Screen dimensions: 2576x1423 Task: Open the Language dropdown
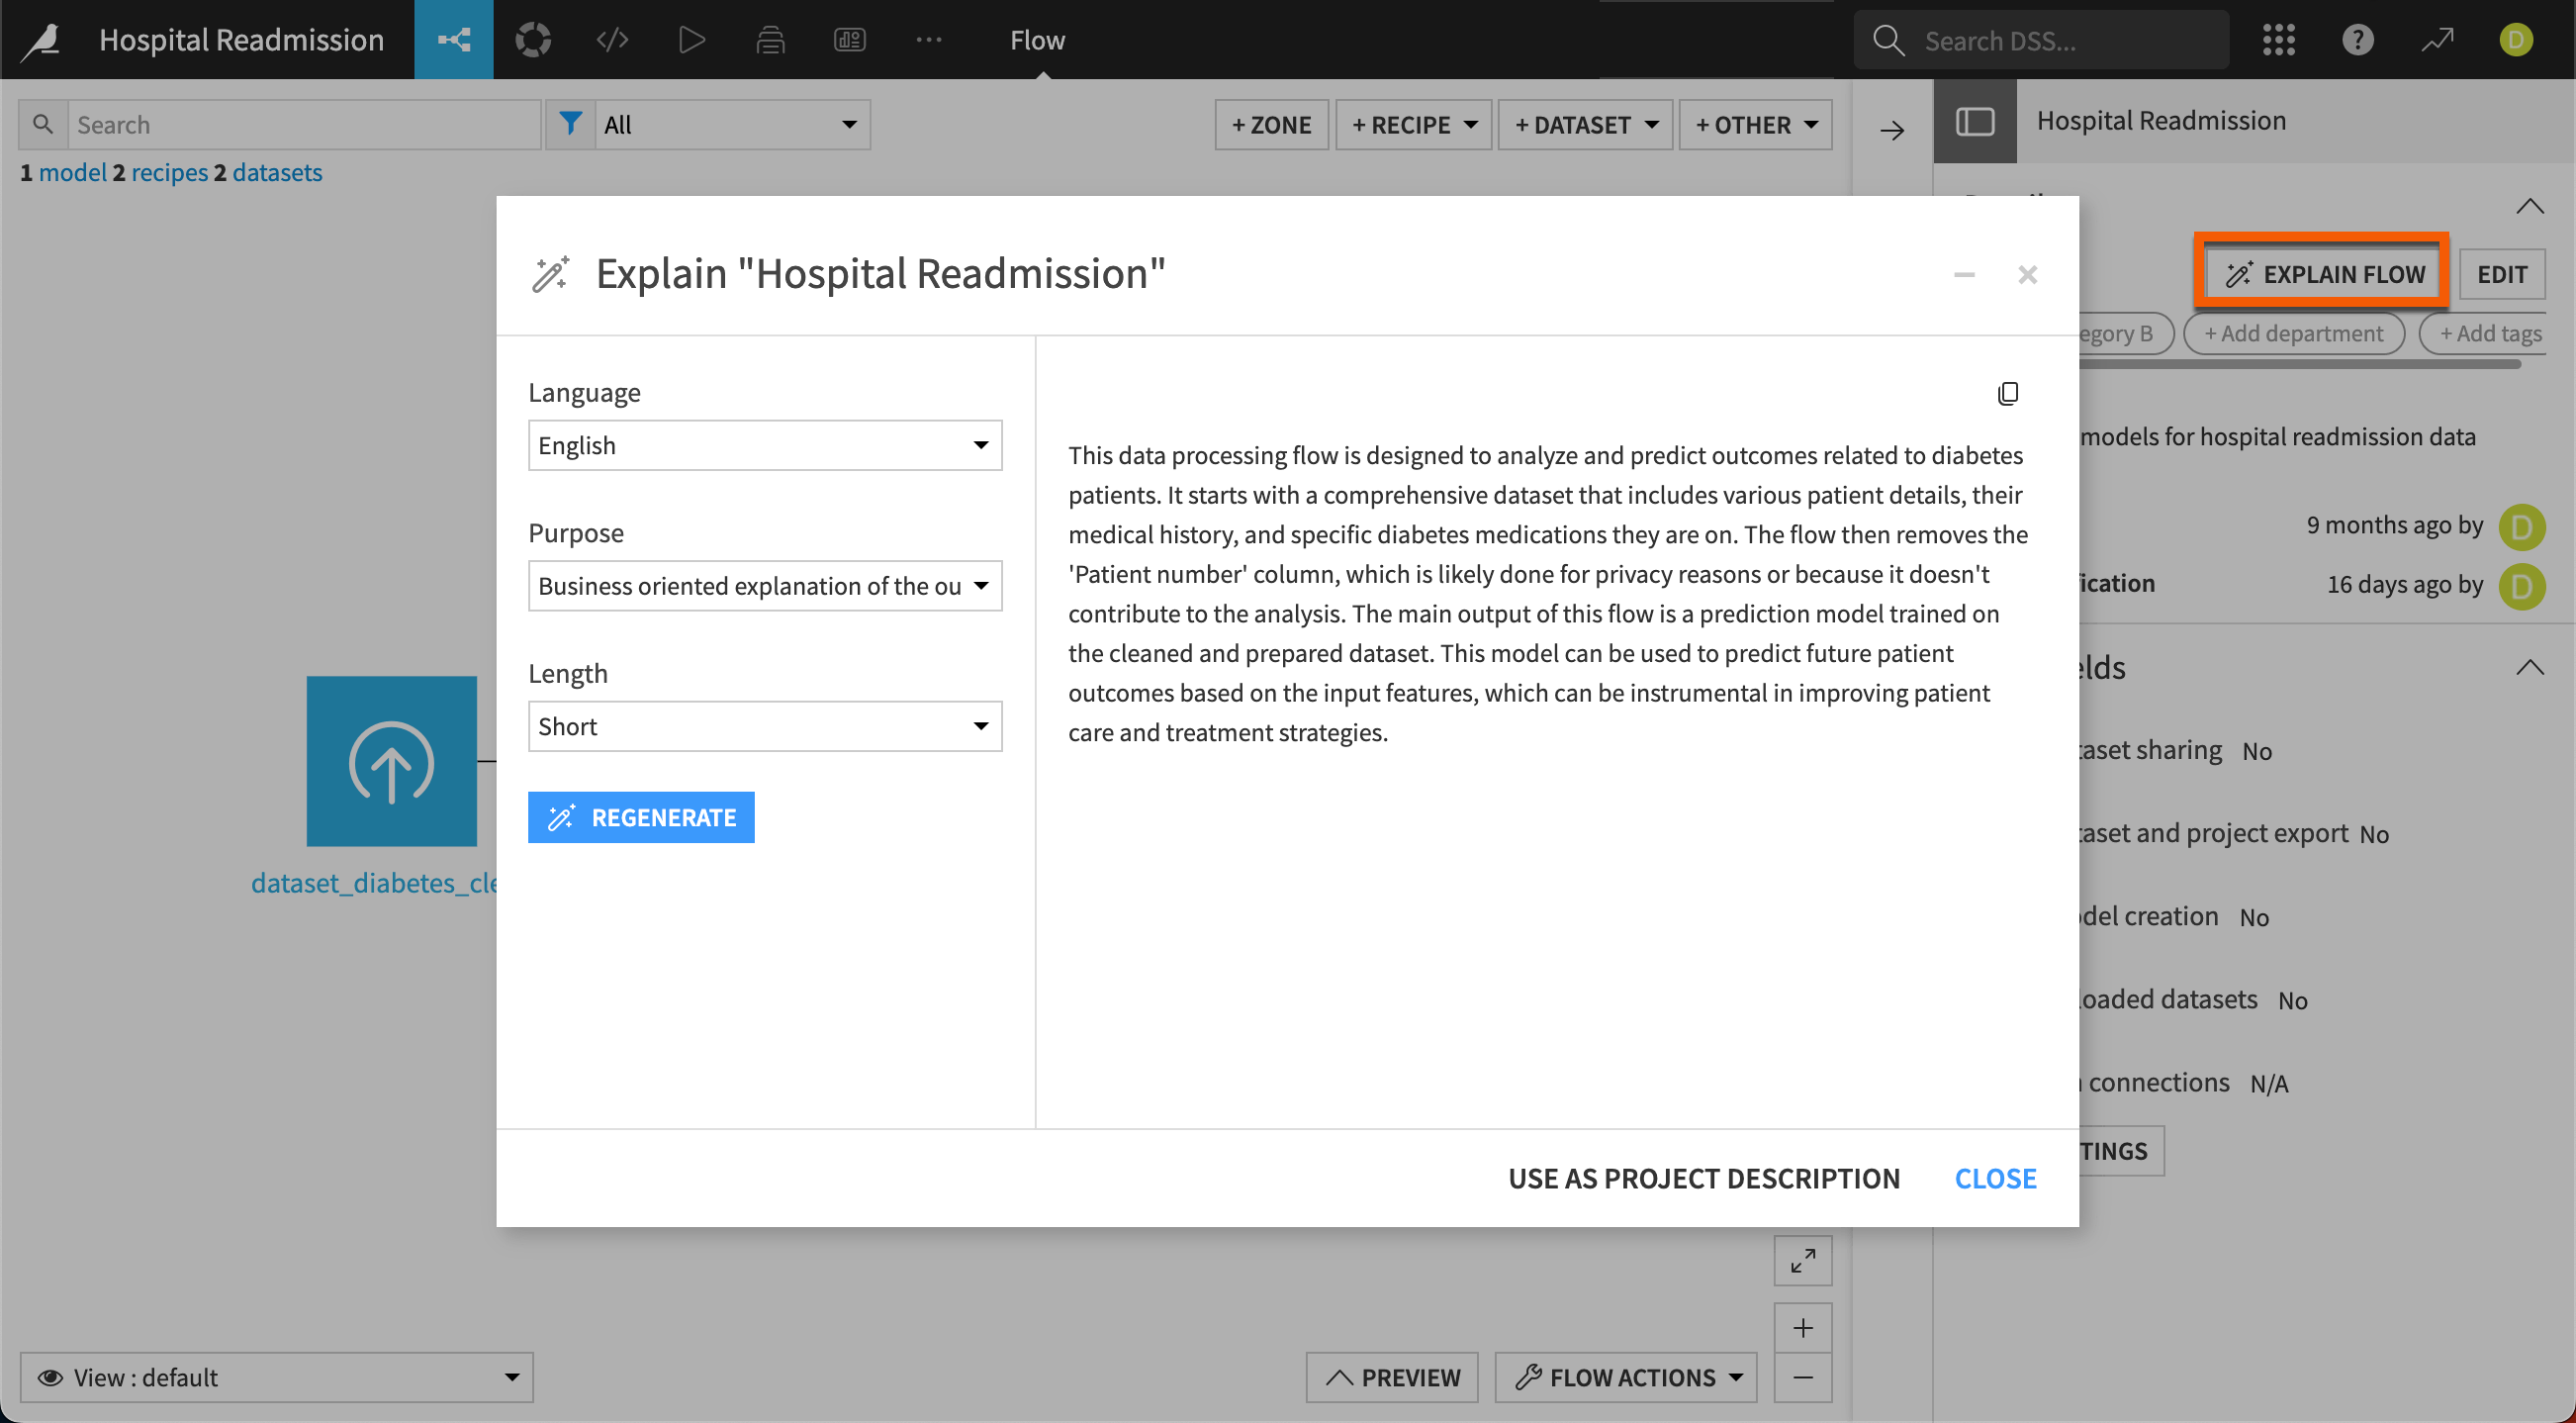click(x=764, y=445)
